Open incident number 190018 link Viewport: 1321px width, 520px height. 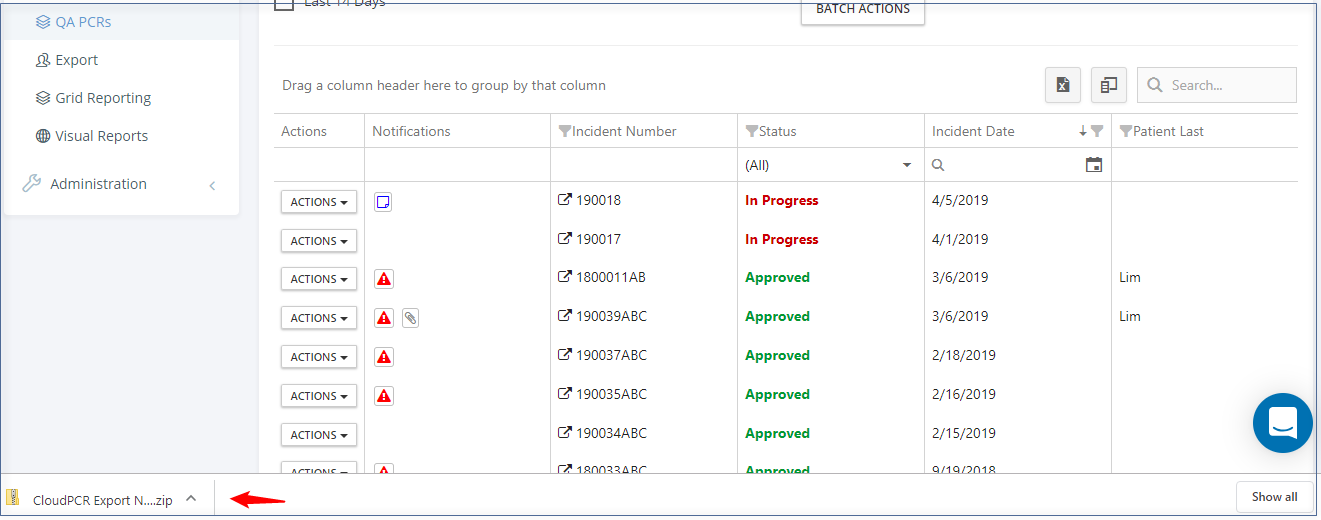tap(598, 200)
